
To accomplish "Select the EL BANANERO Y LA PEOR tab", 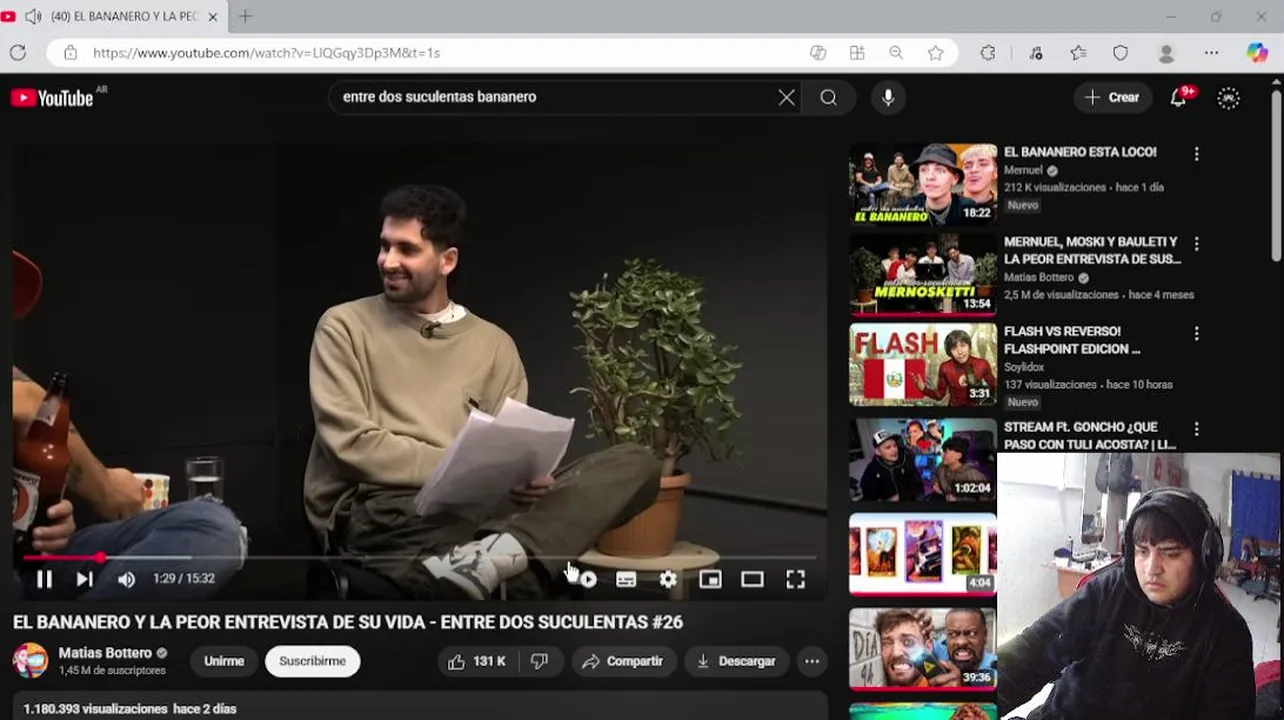I will point(124,17).
